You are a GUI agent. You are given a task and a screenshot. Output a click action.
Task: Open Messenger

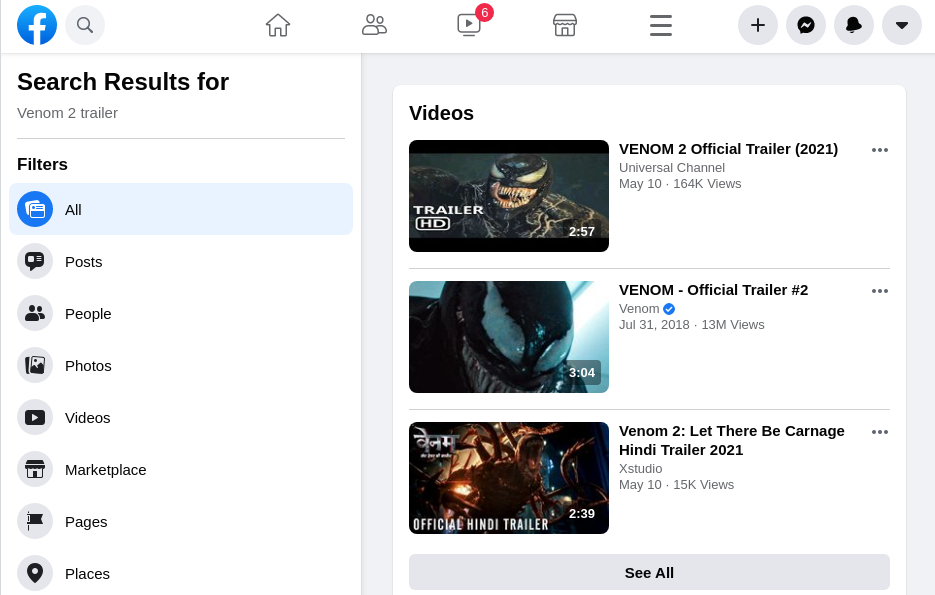[806, 25]
